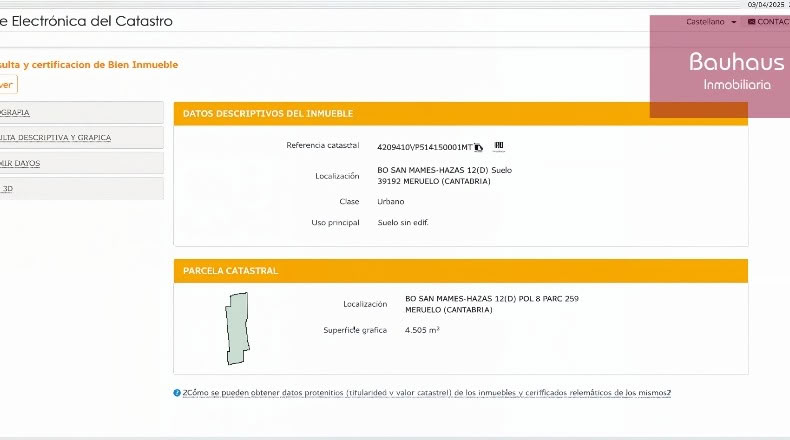The image size is (790, 440).
Task: Click the Sede Electrónica del Catastro title
Action: 86,21
